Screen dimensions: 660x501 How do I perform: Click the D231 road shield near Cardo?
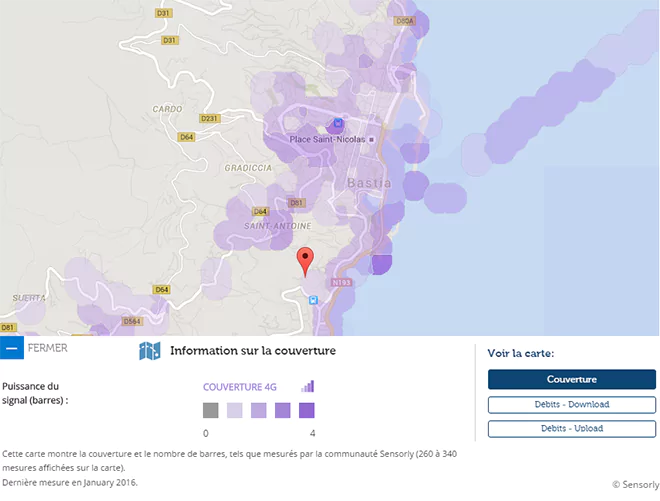pyautogui.click(x=210, y=118)
